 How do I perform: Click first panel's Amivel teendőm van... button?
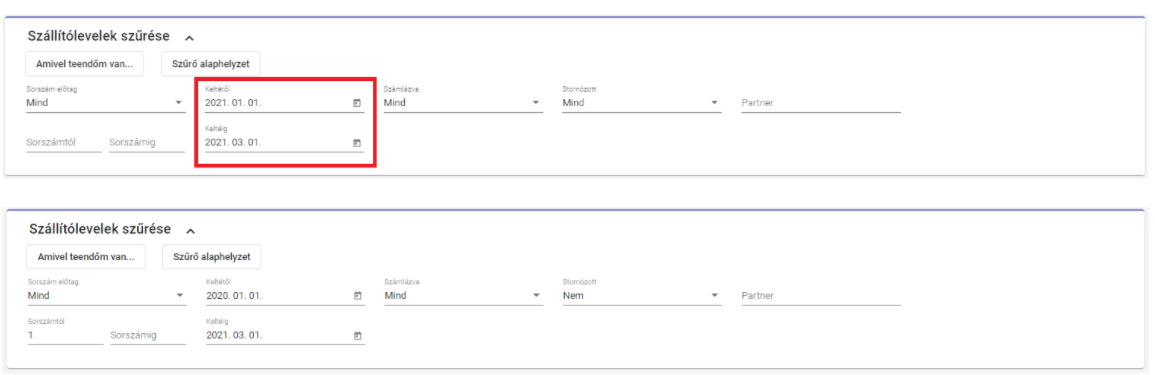pos(85,63)
